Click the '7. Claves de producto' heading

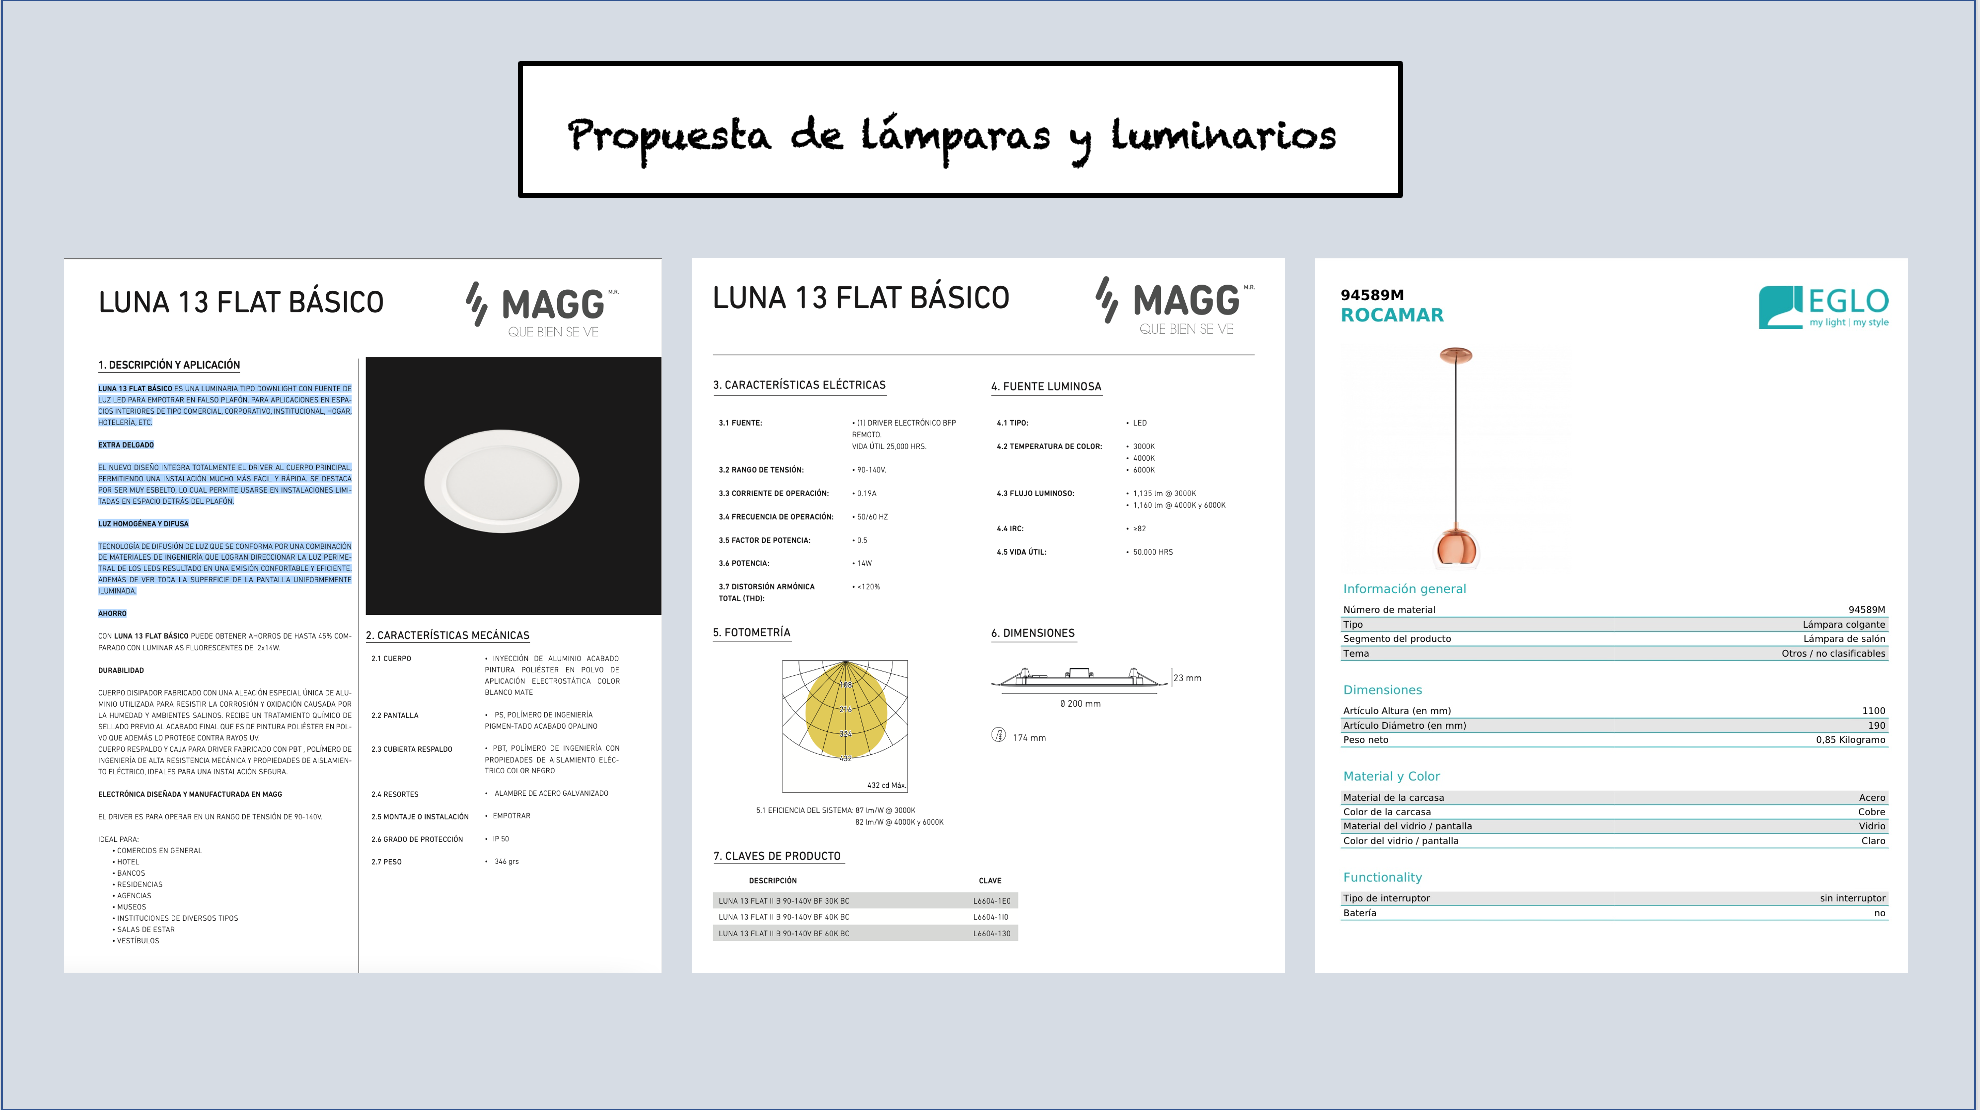pos(777,856)
